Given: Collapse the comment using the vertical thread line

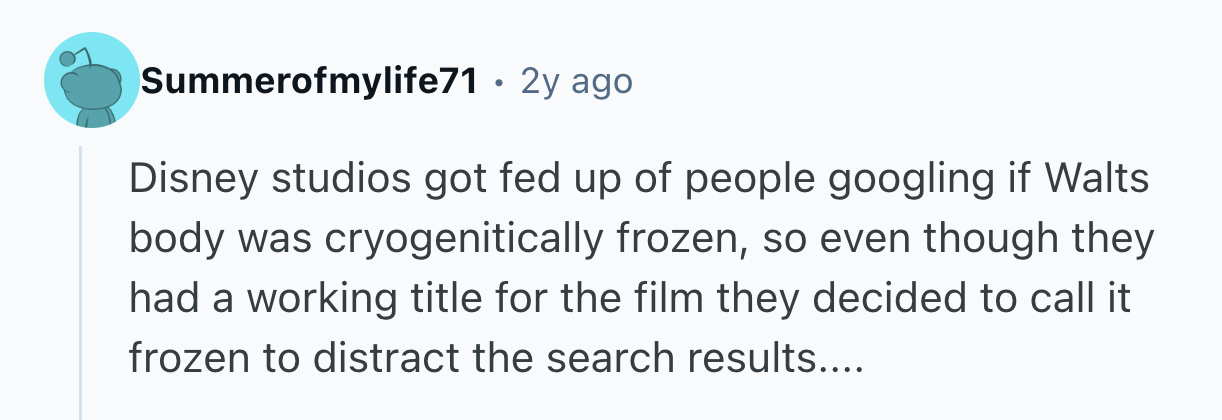Looking at the screenshot, I should [81, 280].
